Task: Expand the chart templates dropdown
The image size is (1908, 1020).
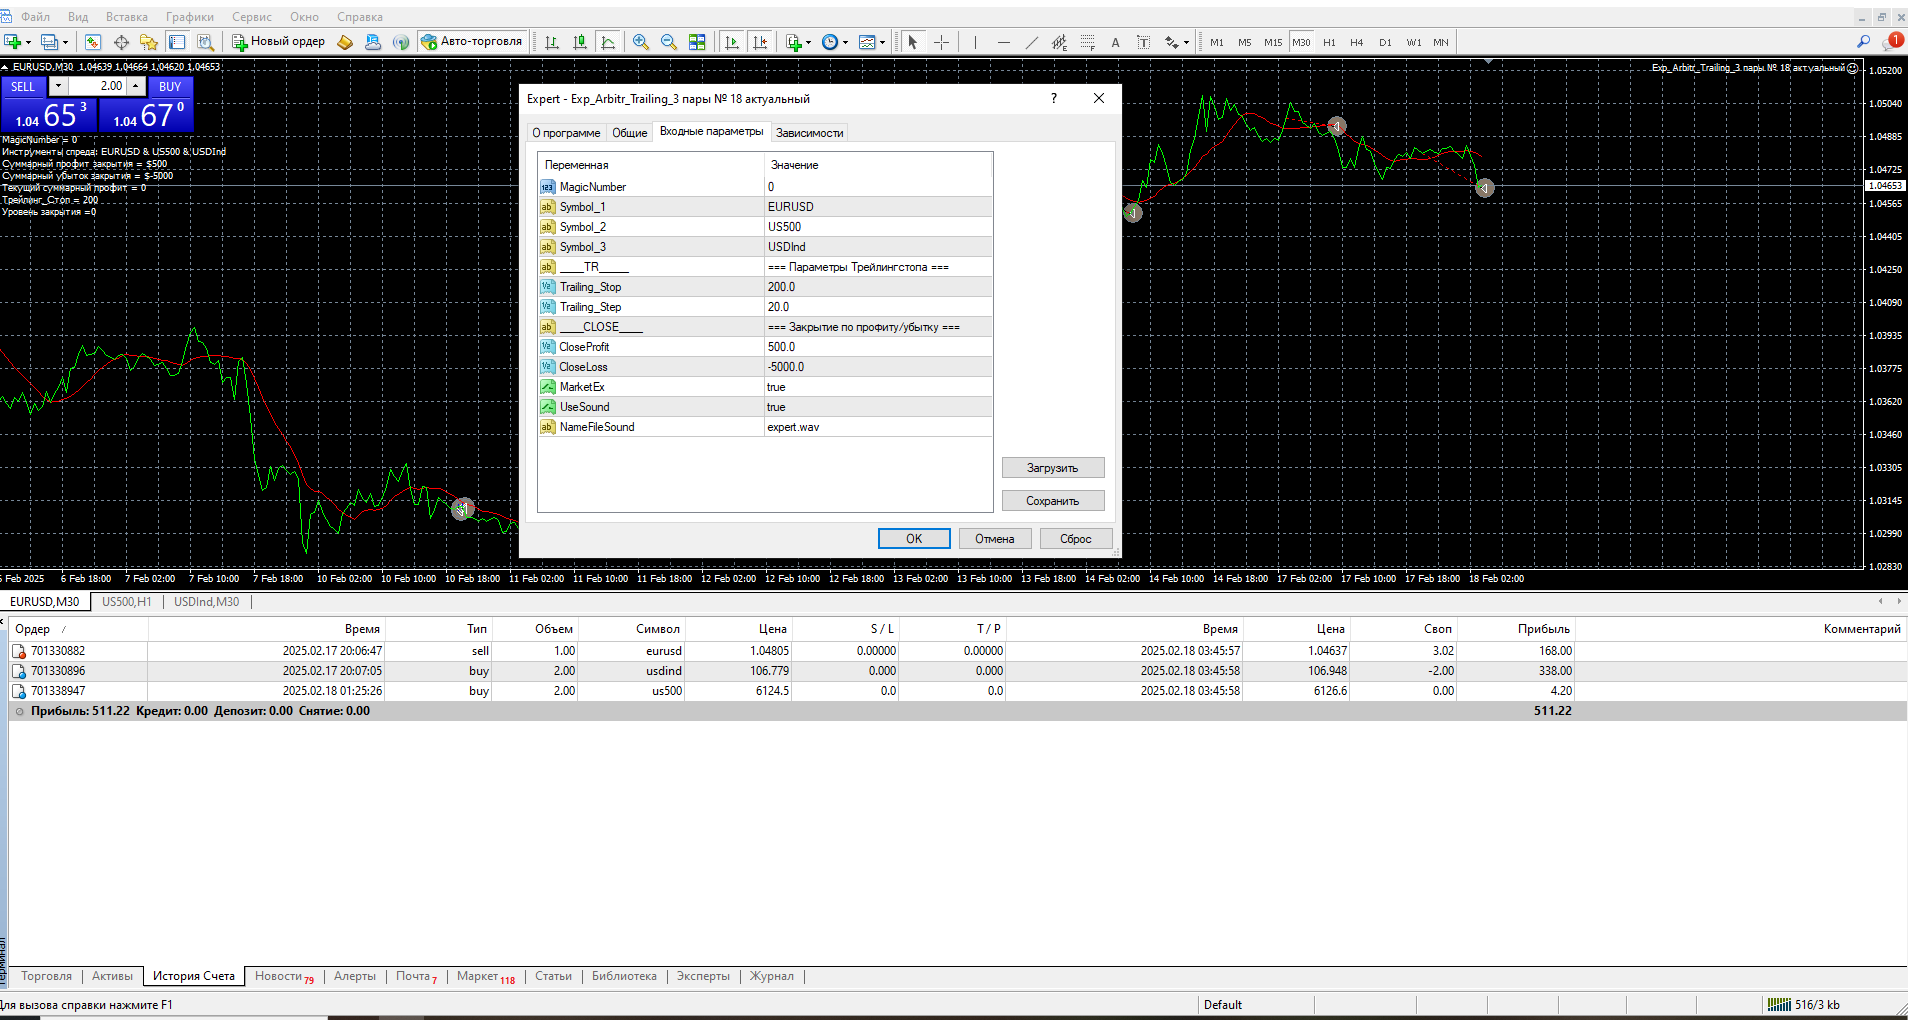Action: click(x=882, y=43)
